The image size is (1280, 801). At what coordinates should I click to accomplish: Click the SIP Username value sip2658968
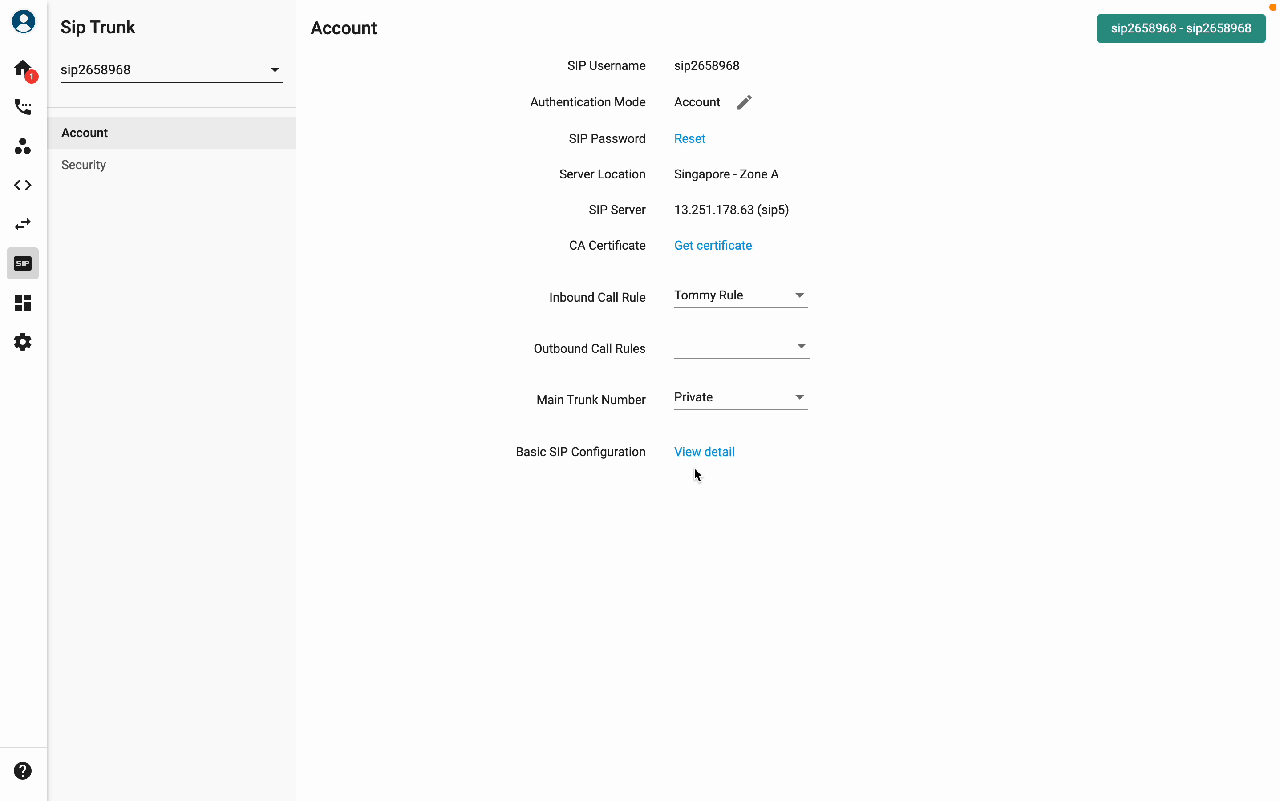tap(707, 66)
